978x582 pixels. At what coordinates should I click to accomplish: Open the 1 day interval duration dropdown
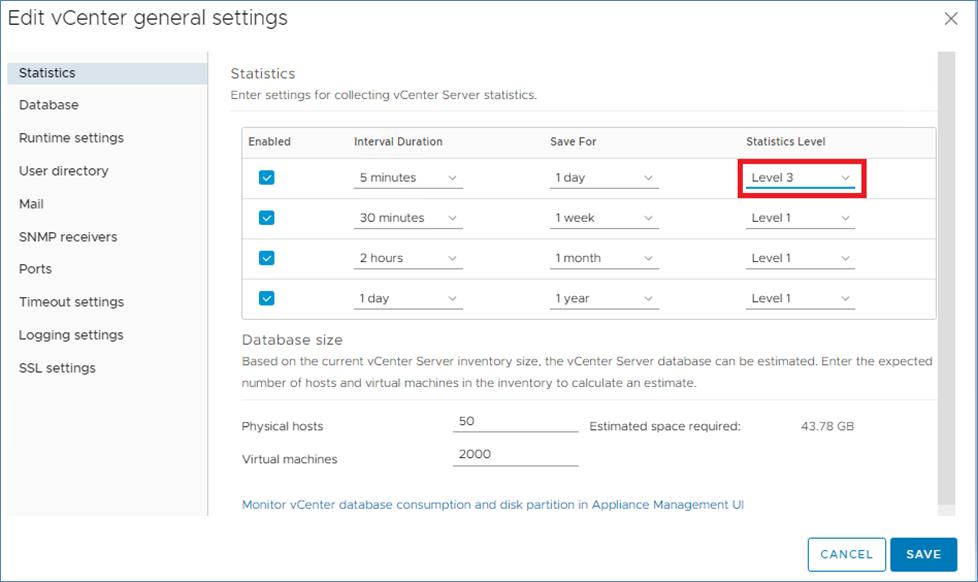(408, 298)
